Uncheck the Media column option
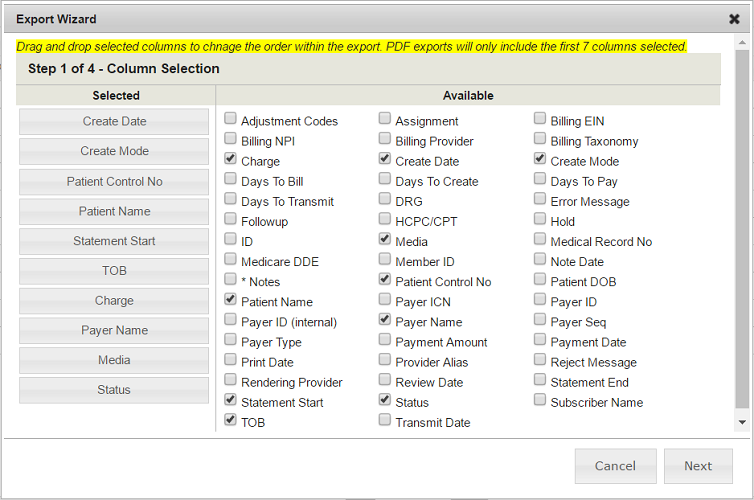The width and height of the screenshot is (754, 500). tap(385, 240)
